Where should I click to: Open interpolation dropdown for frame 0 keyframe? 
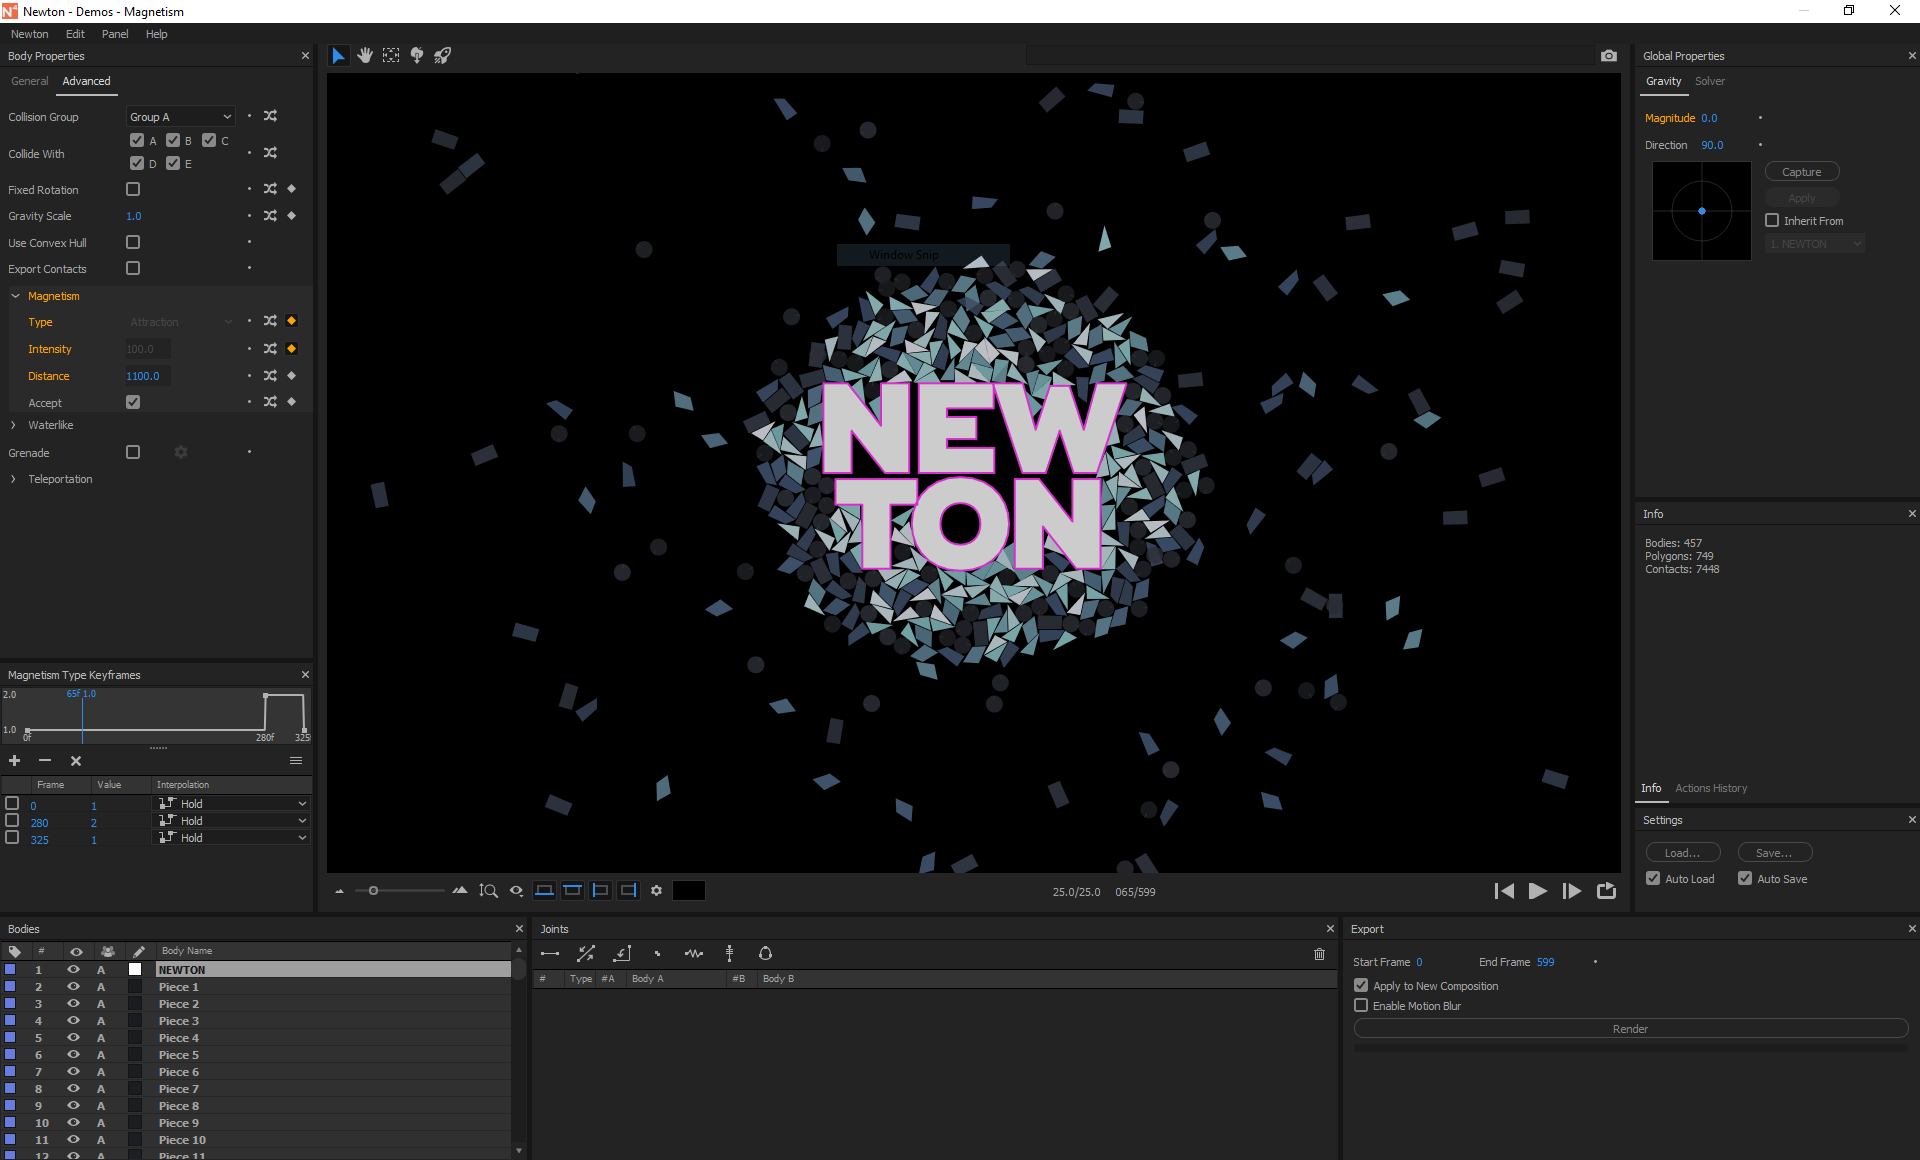(232, 804)
